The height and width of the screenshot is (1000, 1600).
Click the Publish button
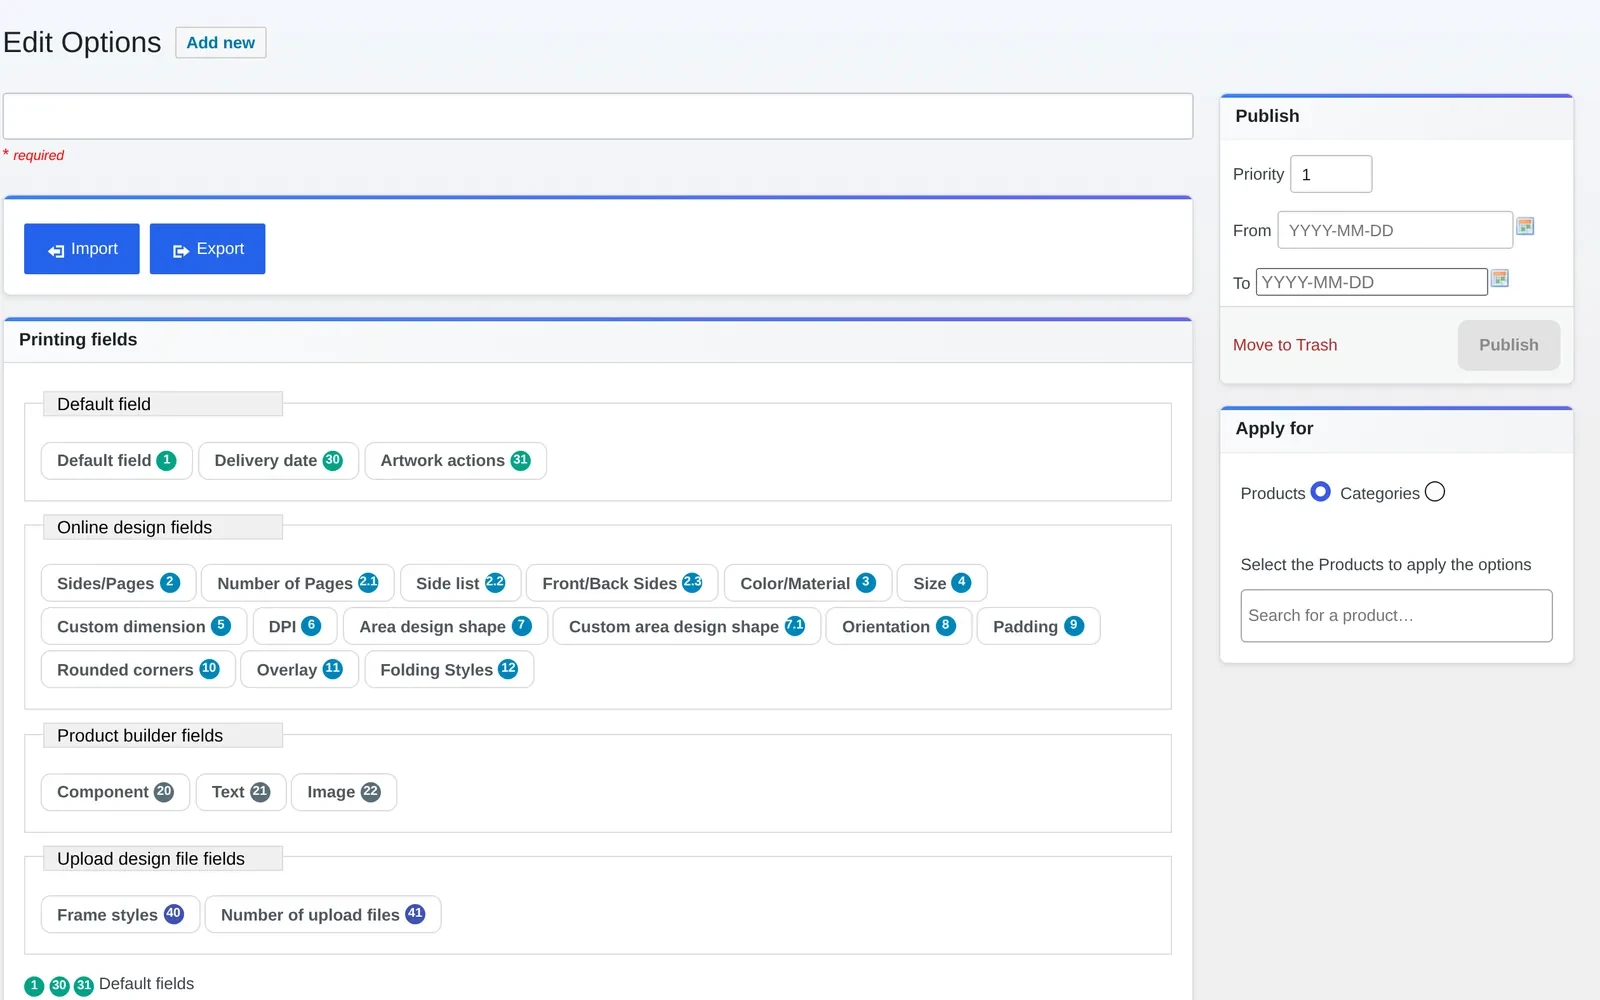(x=1509, y=345)
